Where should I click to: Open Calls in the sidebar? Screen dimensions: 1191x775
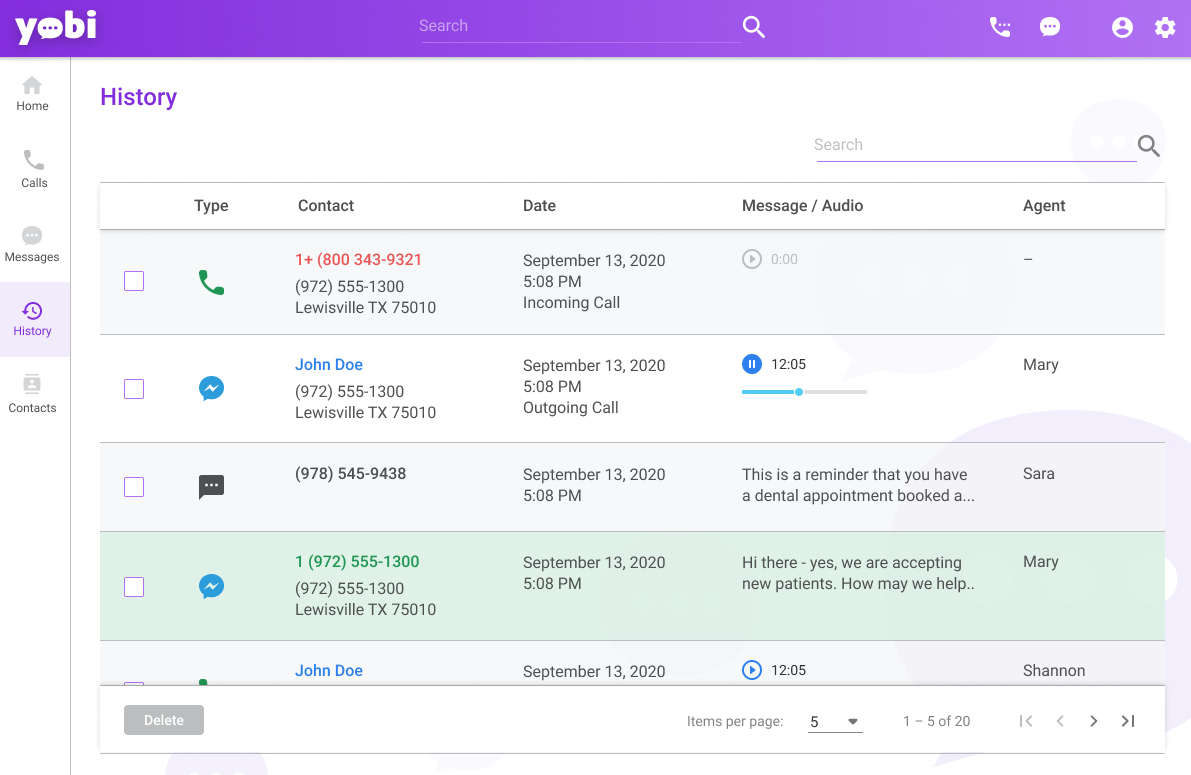point(33,169)
